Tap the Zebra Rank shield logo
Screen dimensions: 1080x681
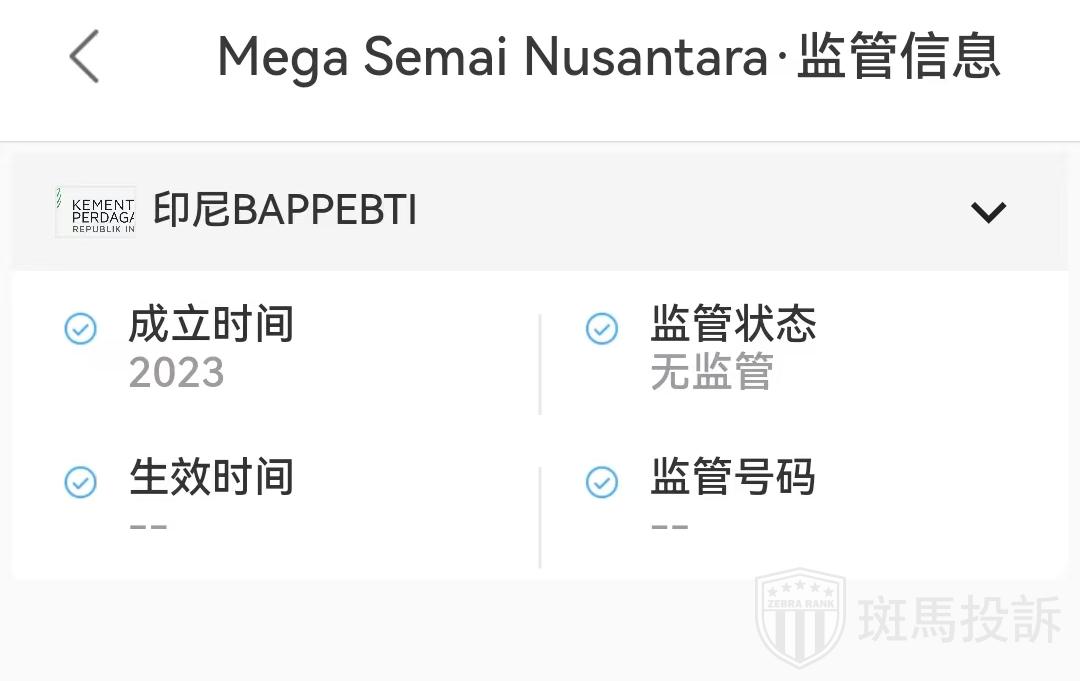[800, 619]
